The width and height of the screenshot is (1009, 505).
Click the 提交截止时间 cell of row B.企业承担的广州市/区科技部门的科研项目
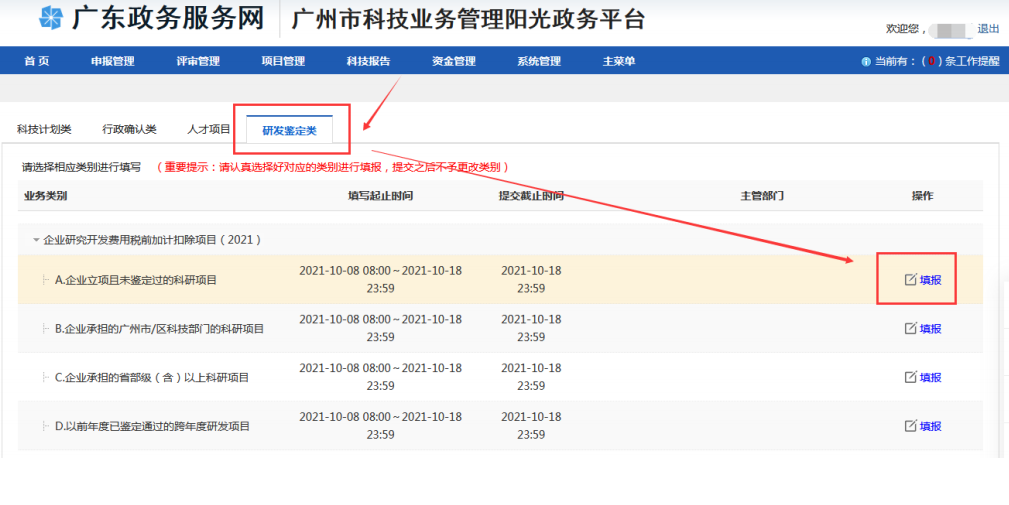click(532, 329)
